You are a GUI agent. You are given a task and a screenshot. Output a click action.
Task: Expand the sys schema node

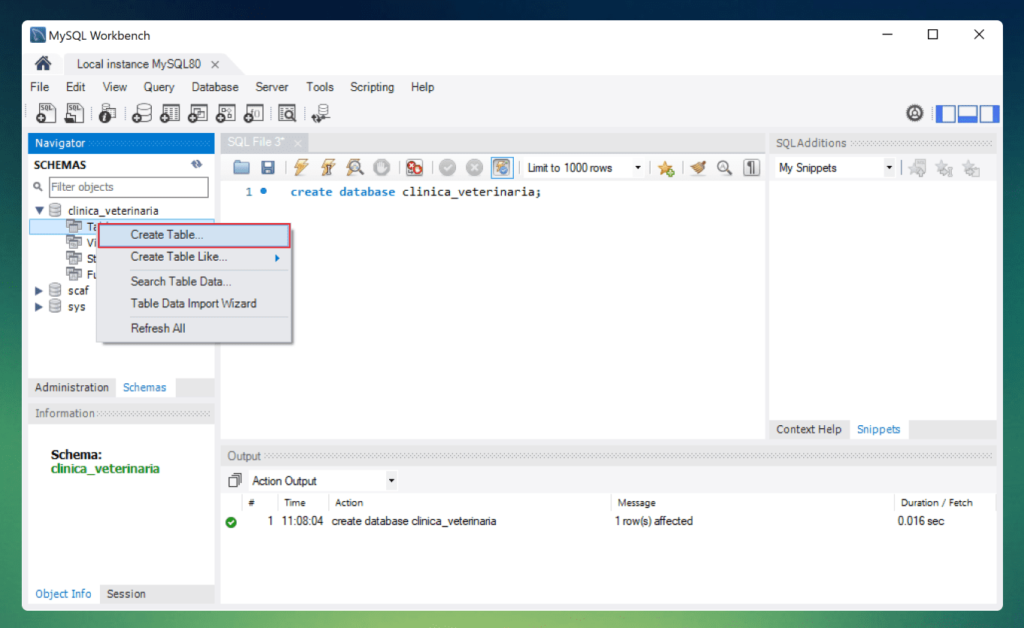(x=39, y=306)
